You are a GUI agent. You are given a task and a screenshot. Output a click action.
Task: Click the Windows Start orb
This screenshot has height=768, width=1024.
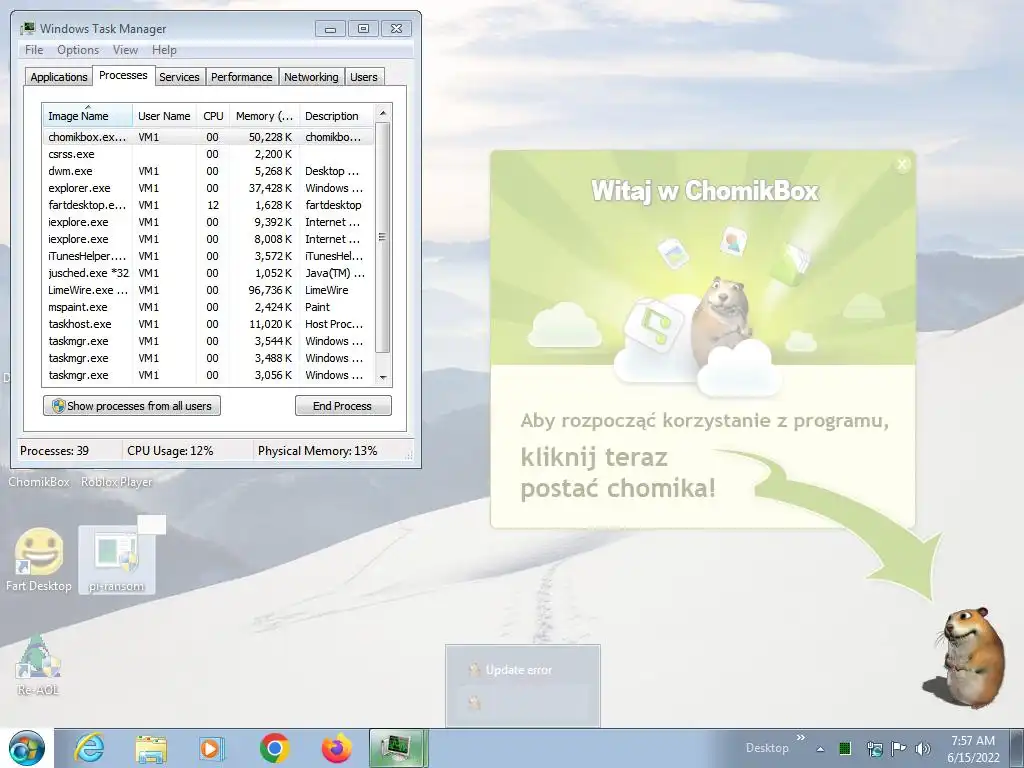tap(27, 748)
